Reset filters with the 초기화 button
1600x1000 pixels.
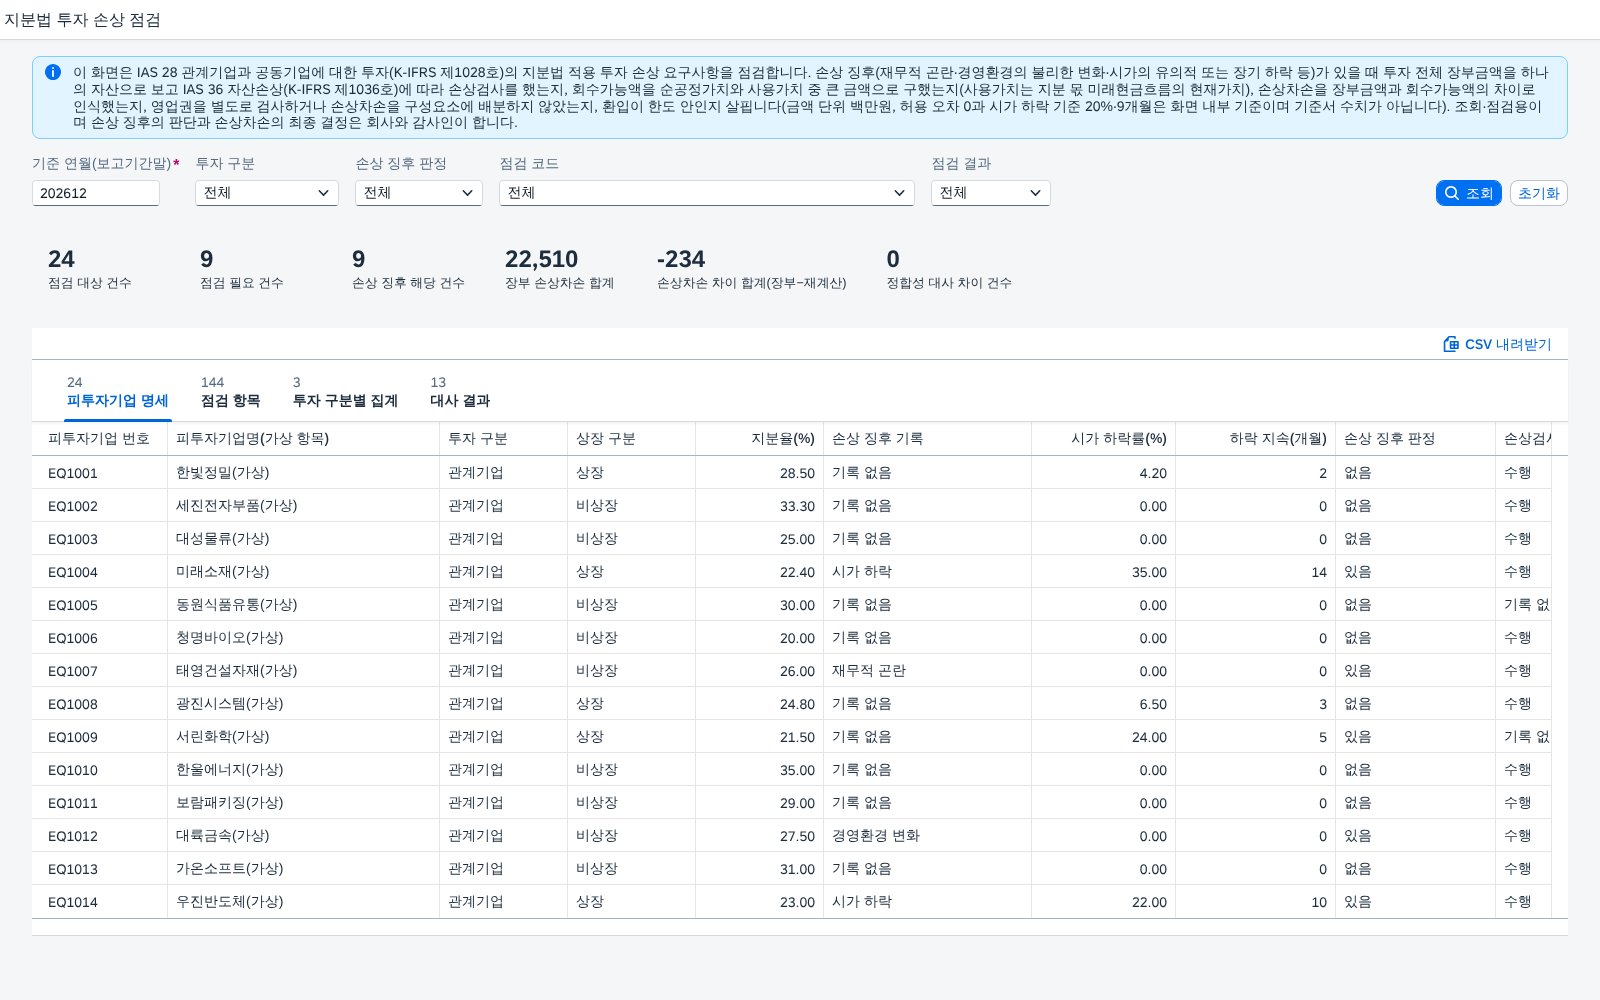pos(1538,193)
